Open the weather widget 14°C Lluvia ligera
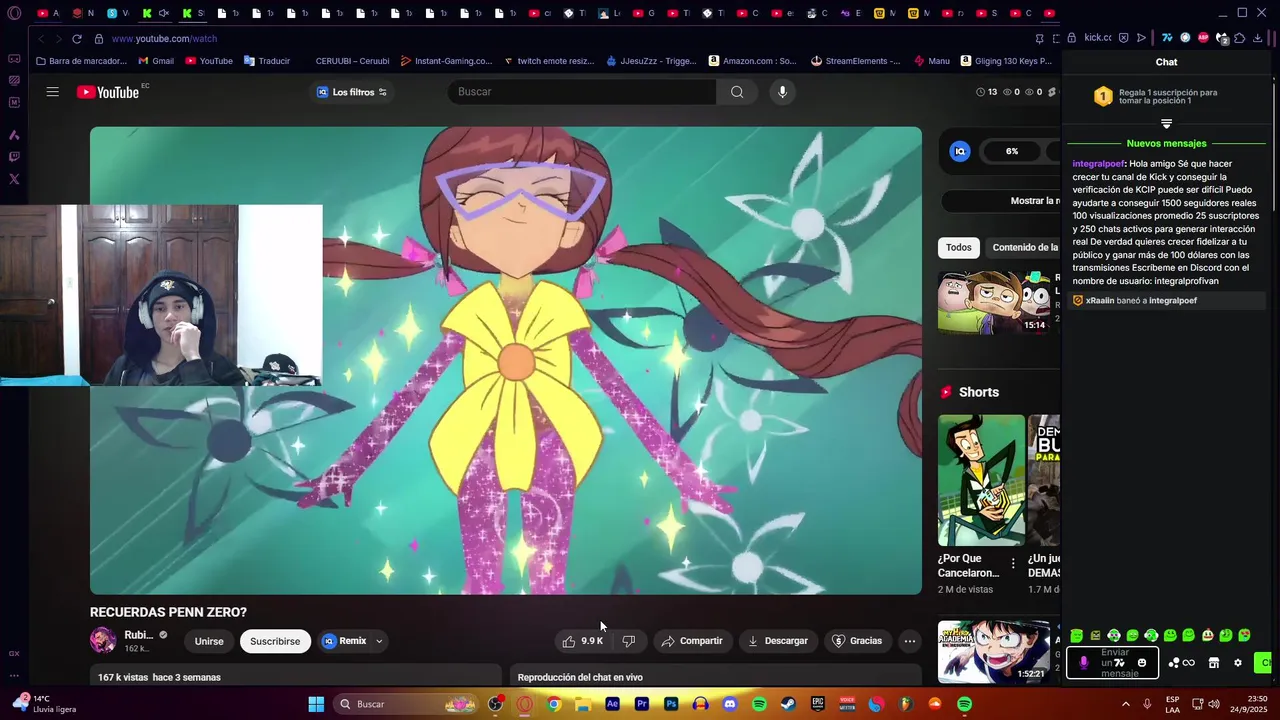1280x720 pixels. (x=45, y=704)
